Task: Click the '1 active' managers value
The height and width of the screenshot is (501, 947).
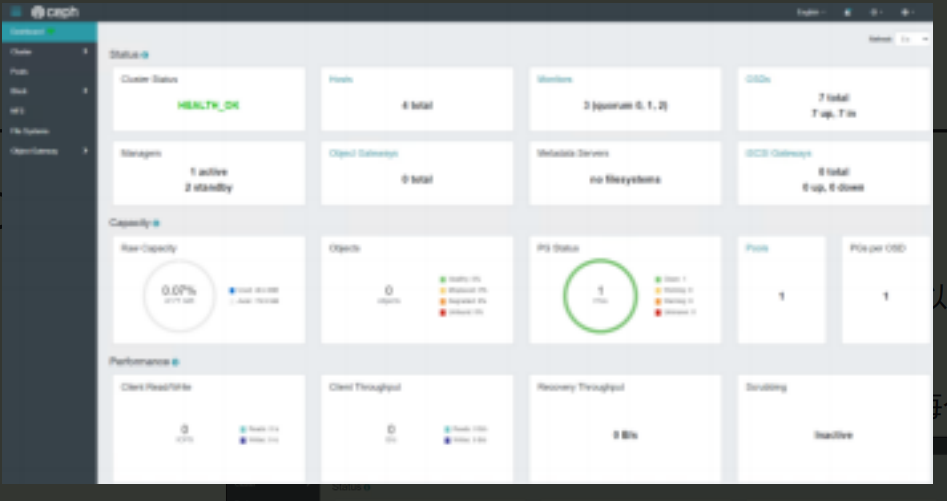Action: tap(208, 171)
